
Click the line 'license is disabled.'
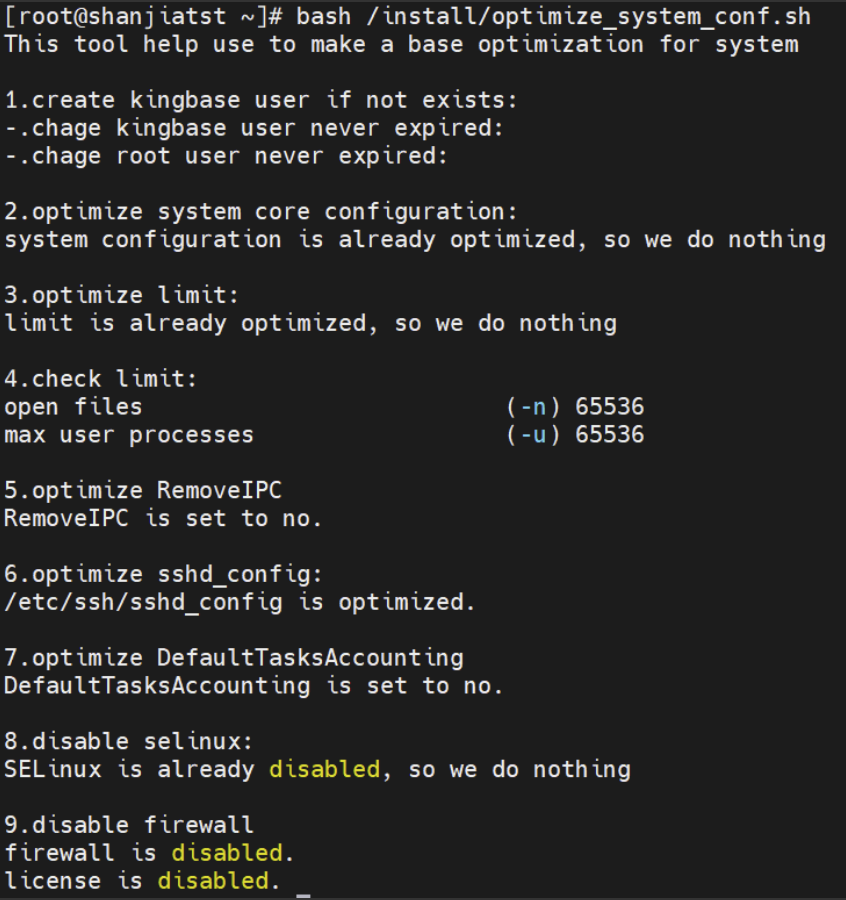[x=142, y=880]
